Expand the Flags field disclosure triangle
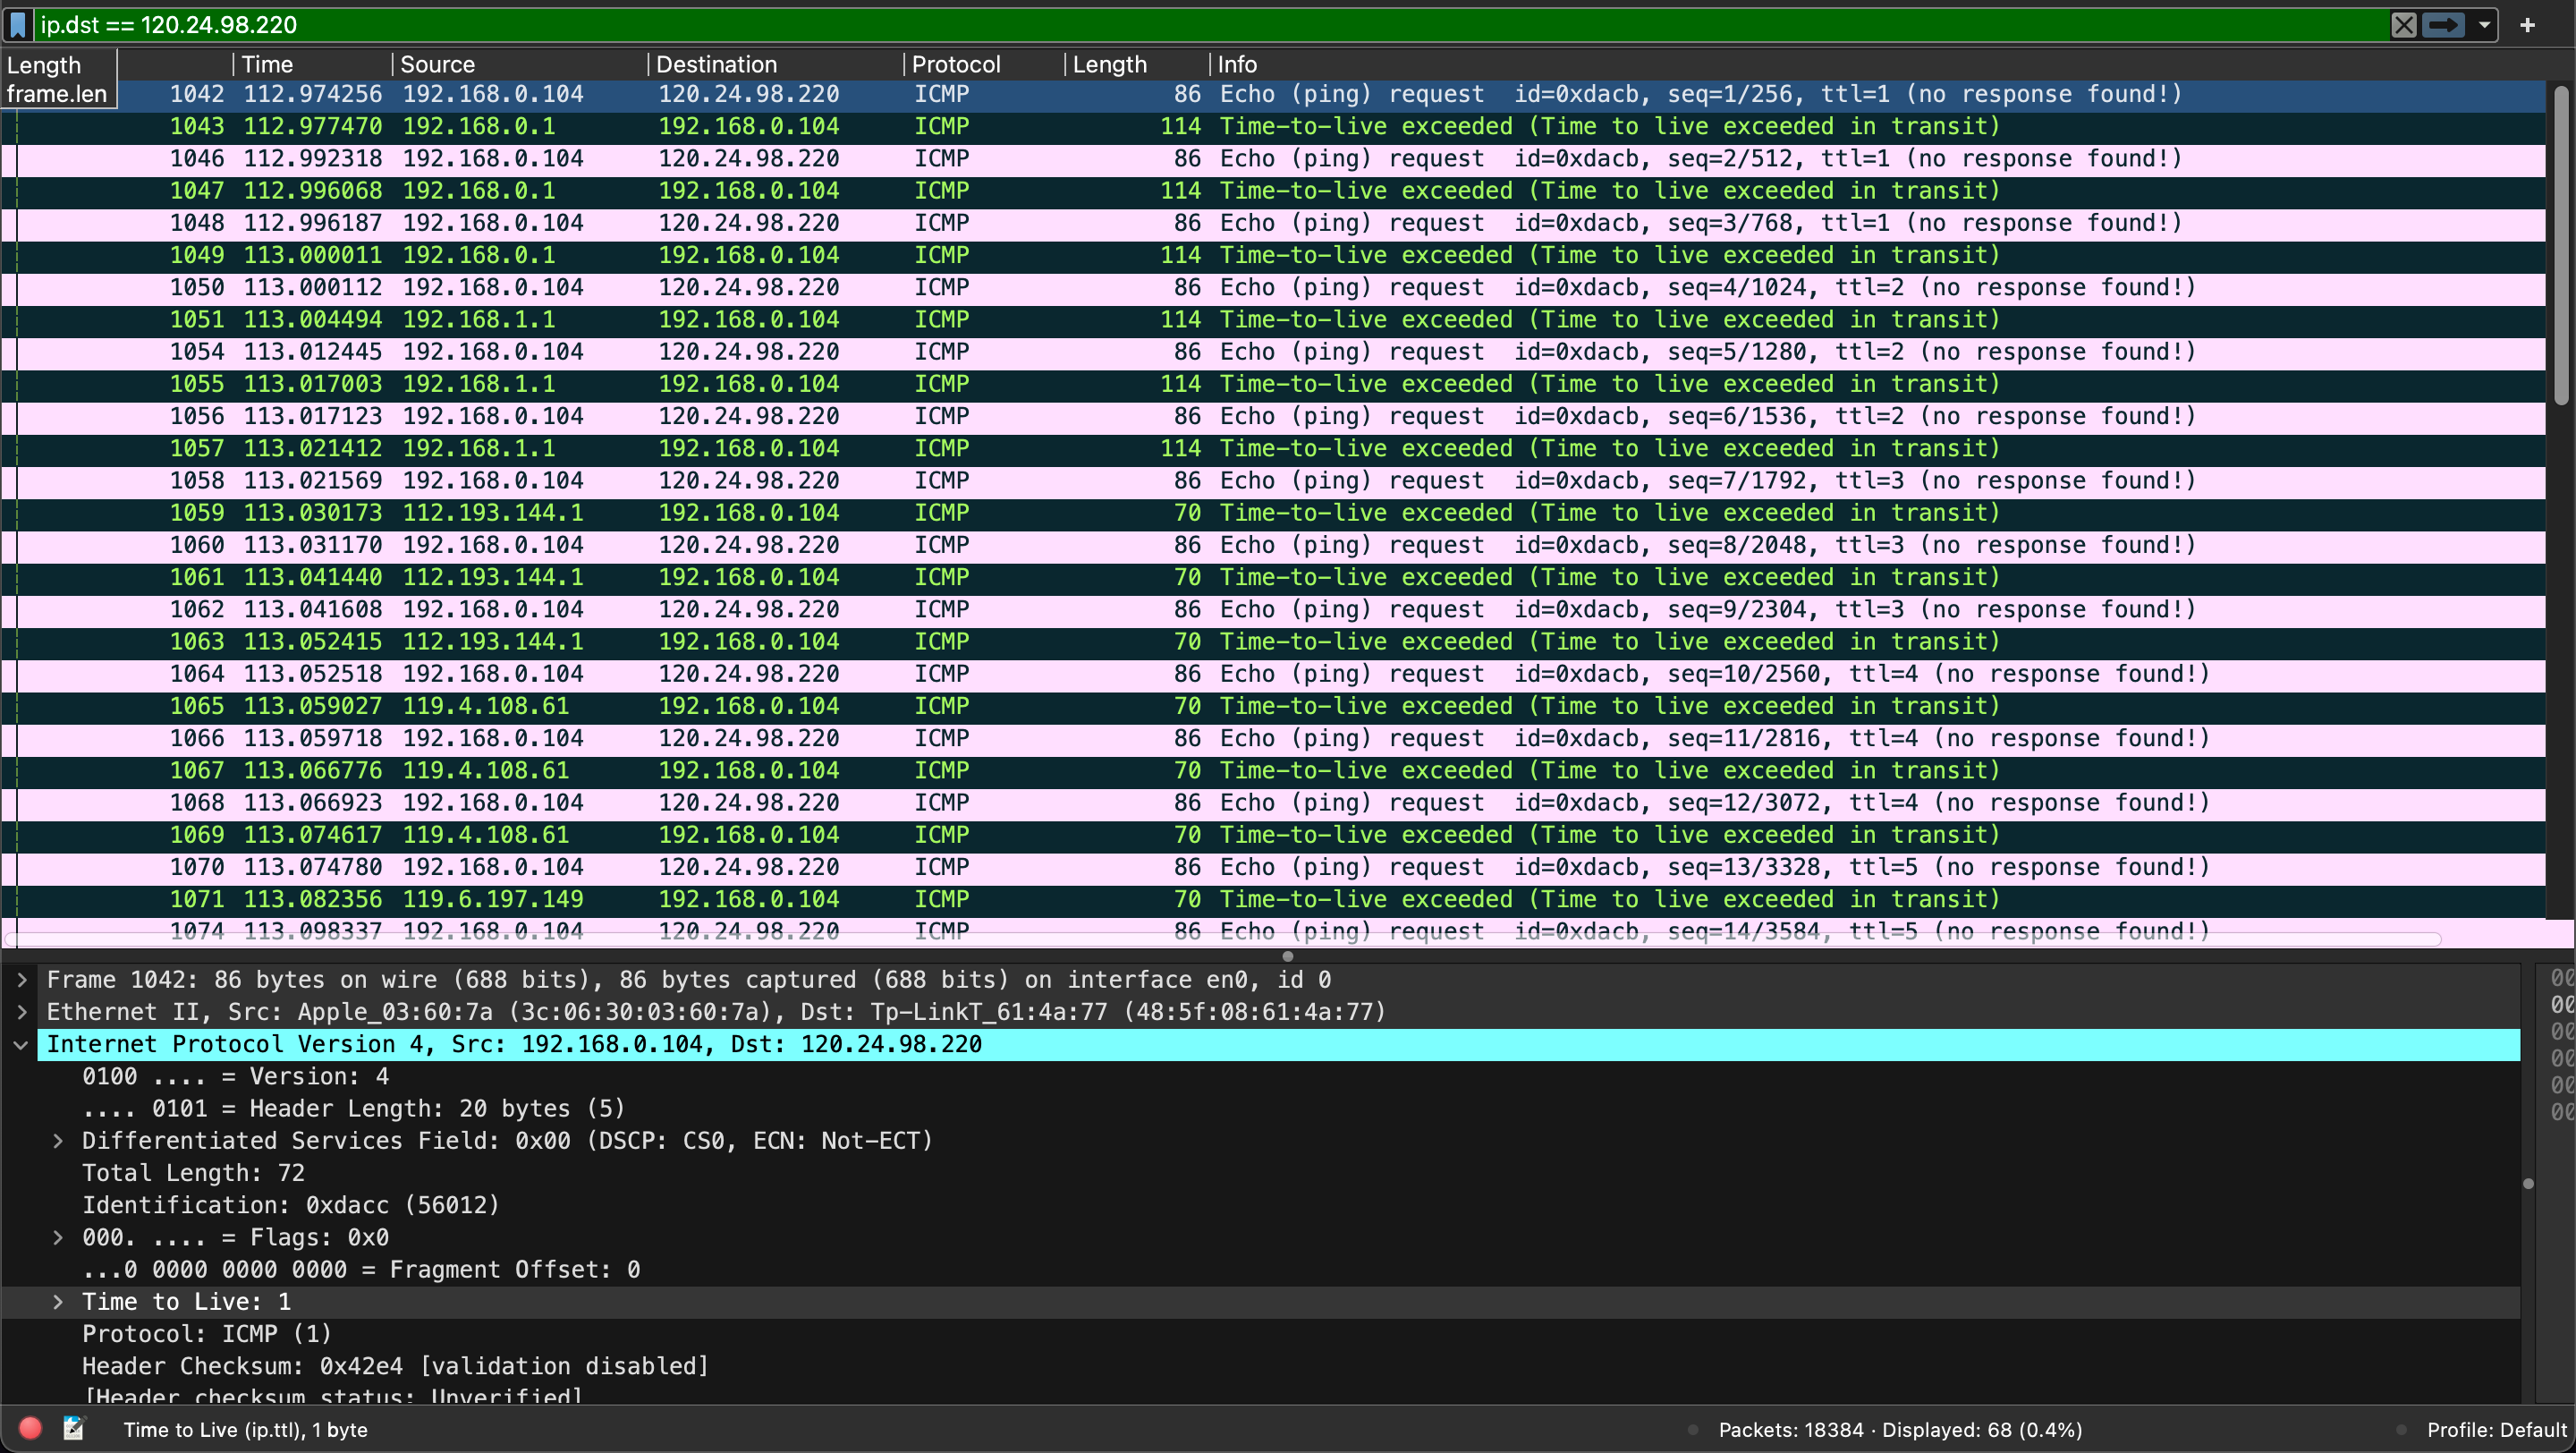The image size is (2576, 1453). (60, 1236)
